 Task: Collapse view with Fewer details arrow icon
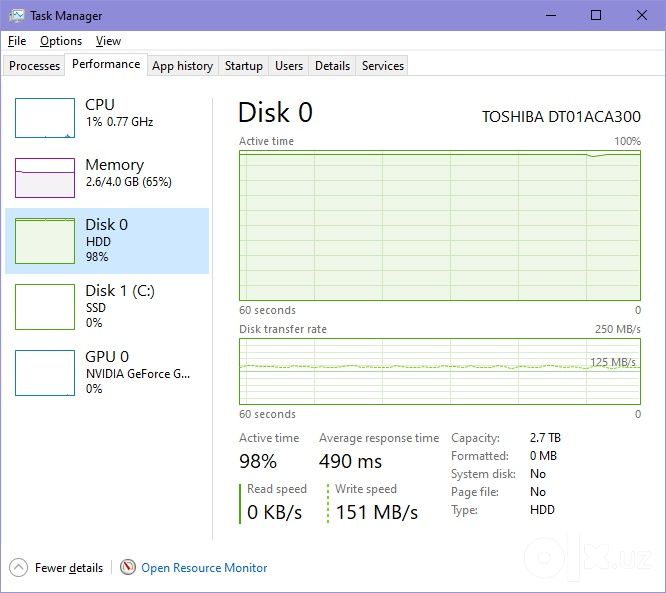pyautogui.click(x=18, y=568)
